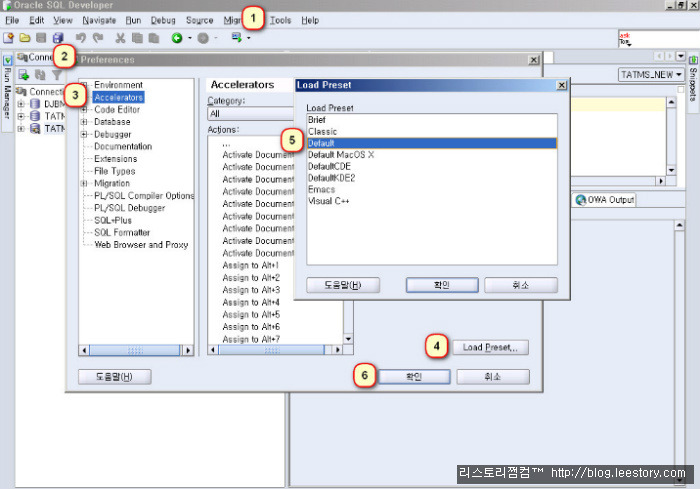Select Web Browser and Proxy preferences
This screenshot has height=489, width=700.
(141, 245)
